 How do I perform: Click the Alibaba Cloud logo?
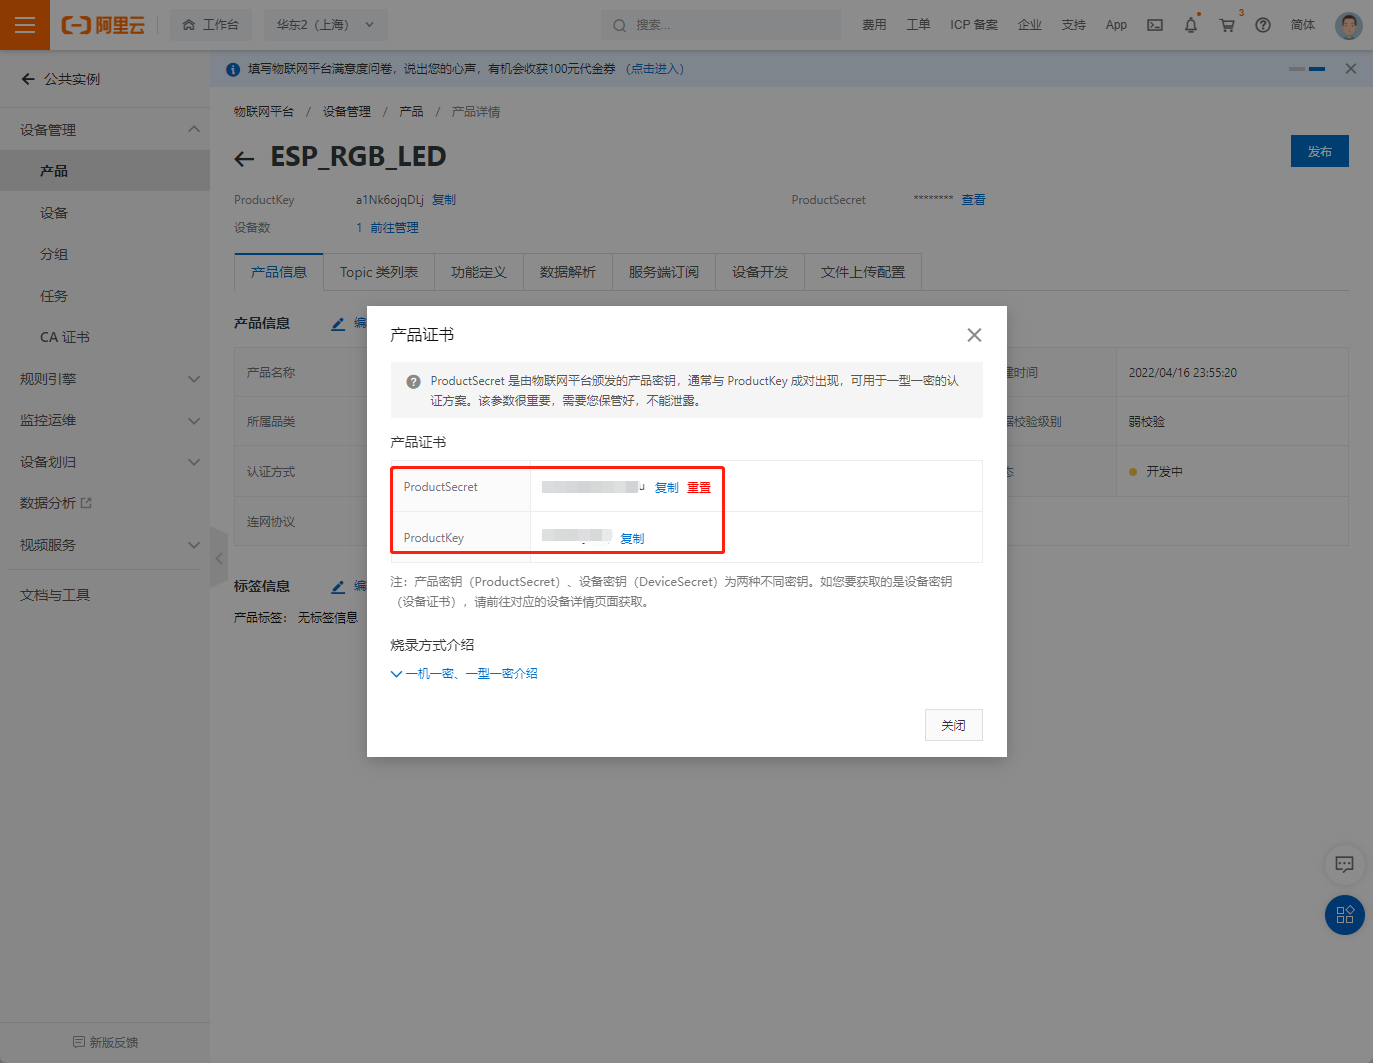point(103,25)
